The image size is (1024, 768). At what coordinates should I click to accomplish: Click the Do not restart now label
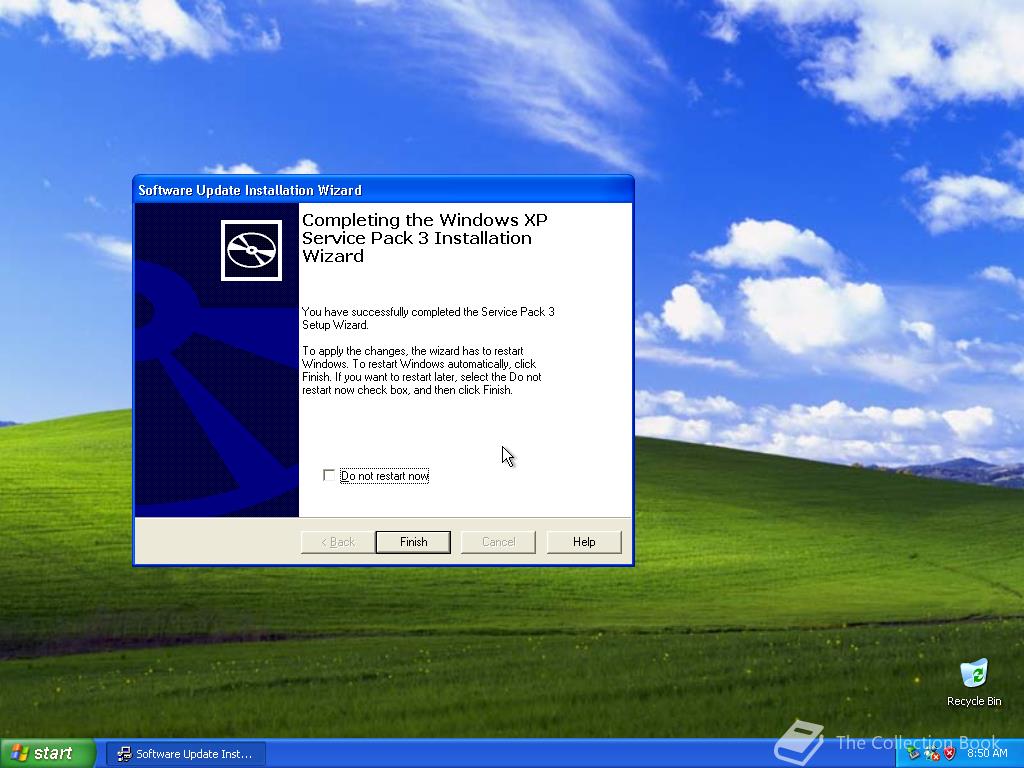[x=385, y=475]
